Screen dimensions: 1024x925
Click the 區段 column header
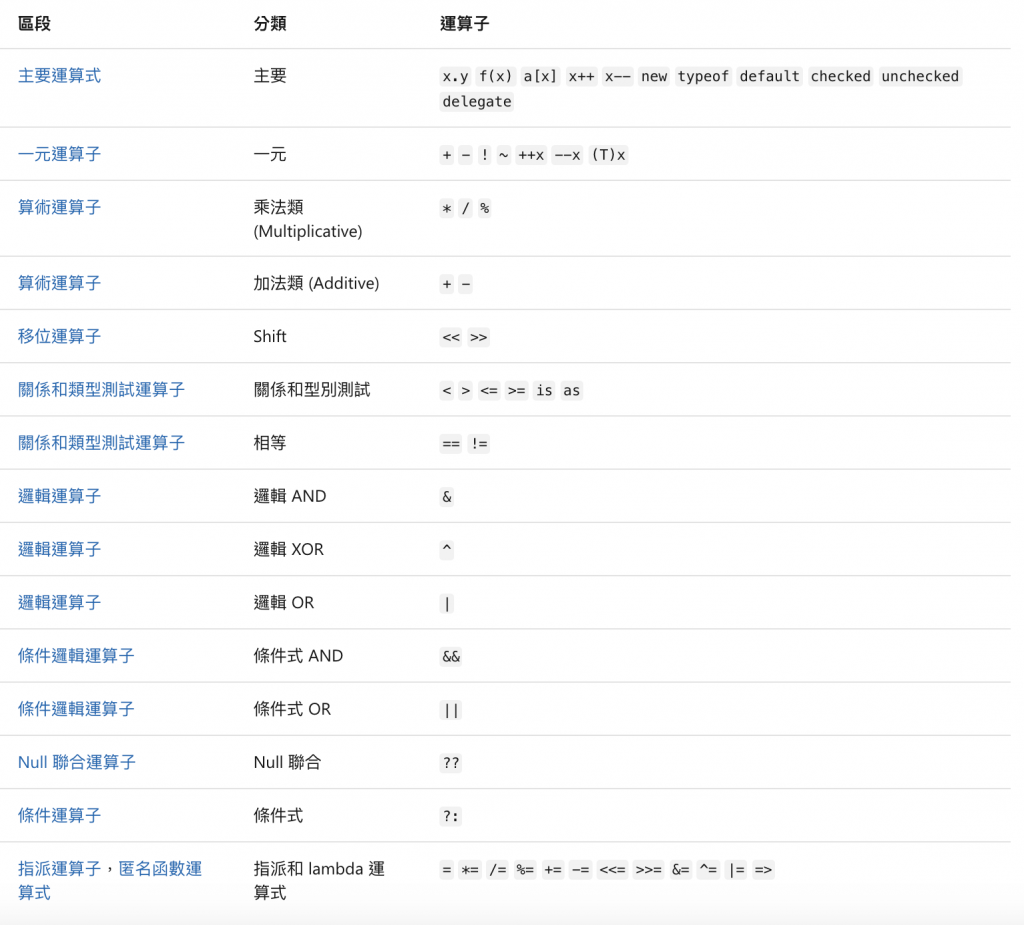click(35, 24)
